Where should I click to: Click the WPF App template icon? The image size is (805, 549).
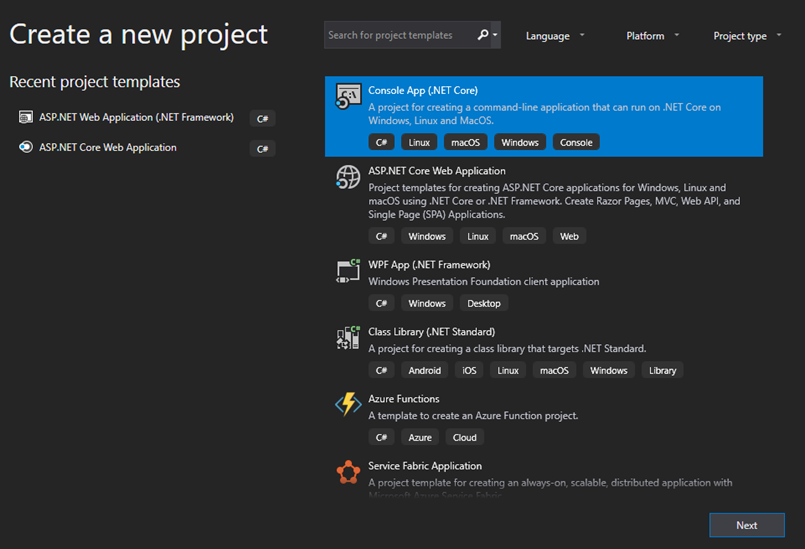(348, 271)
